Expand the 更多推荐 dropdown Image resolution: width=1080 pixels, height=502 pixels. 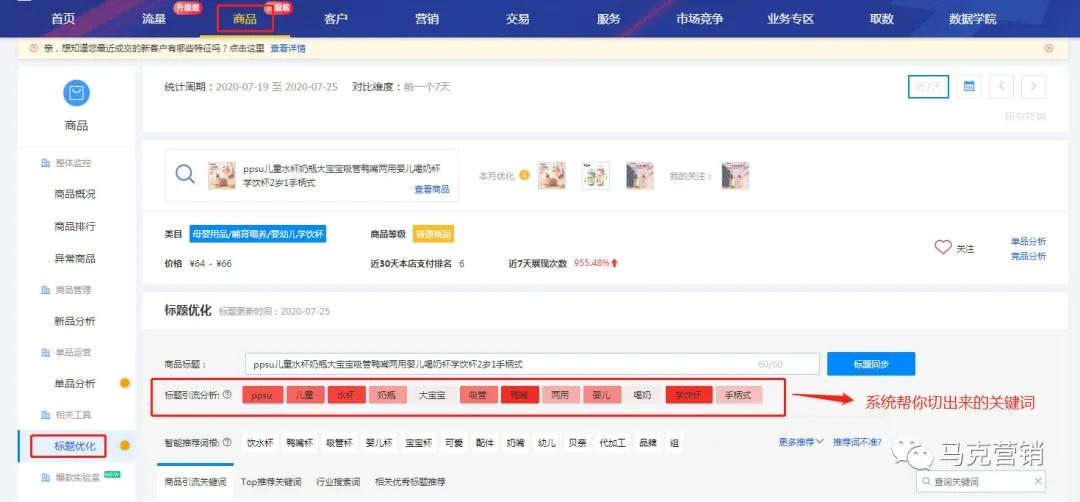pyautogui.click(x=801, y=441)
